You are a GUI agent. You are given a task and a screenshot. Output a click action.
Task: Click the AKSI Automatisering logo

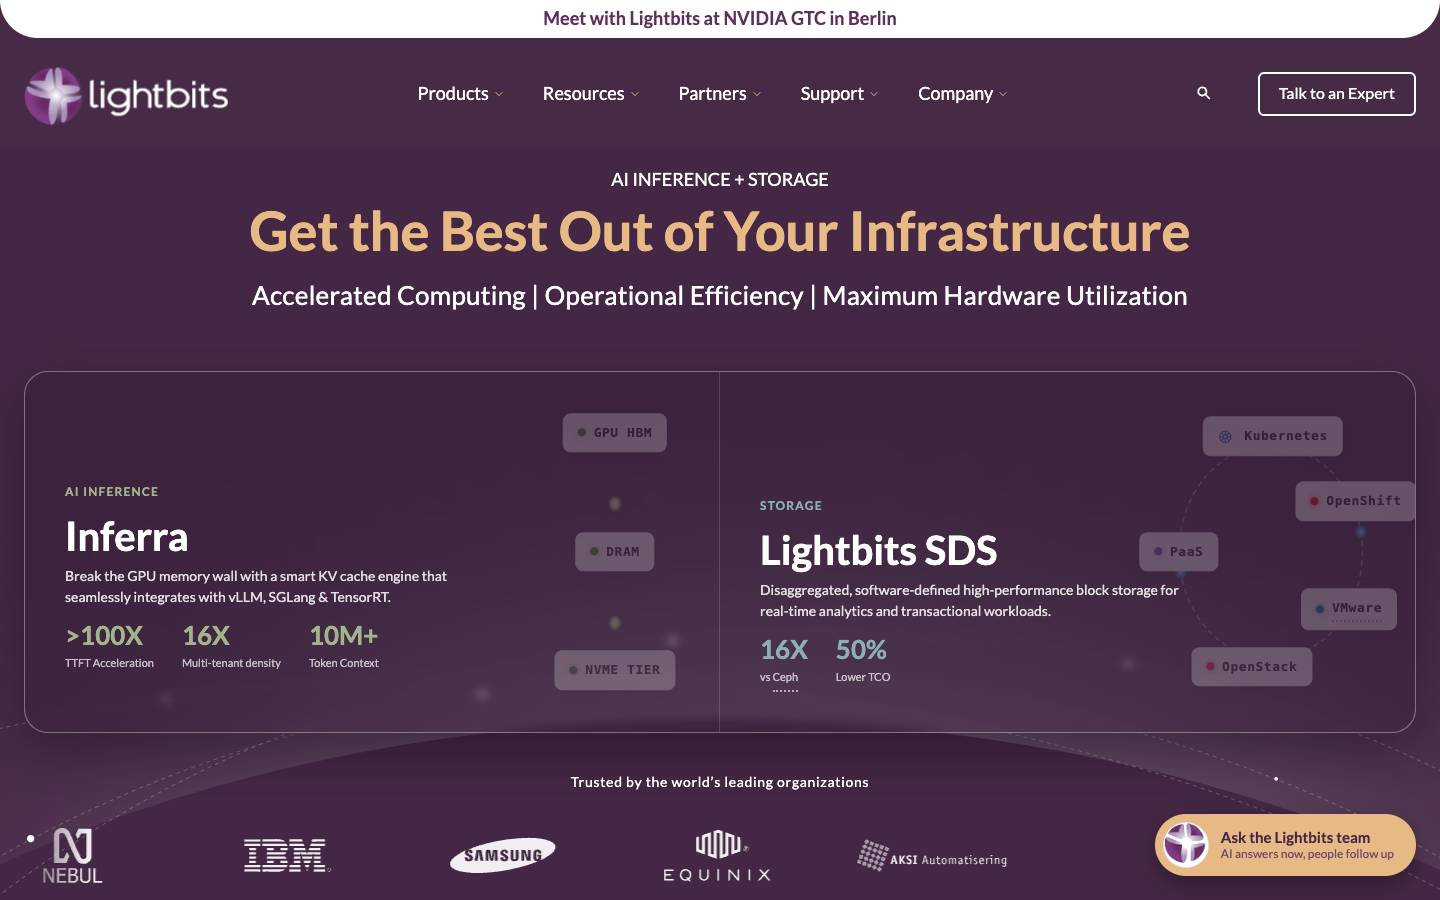(932, 856)
